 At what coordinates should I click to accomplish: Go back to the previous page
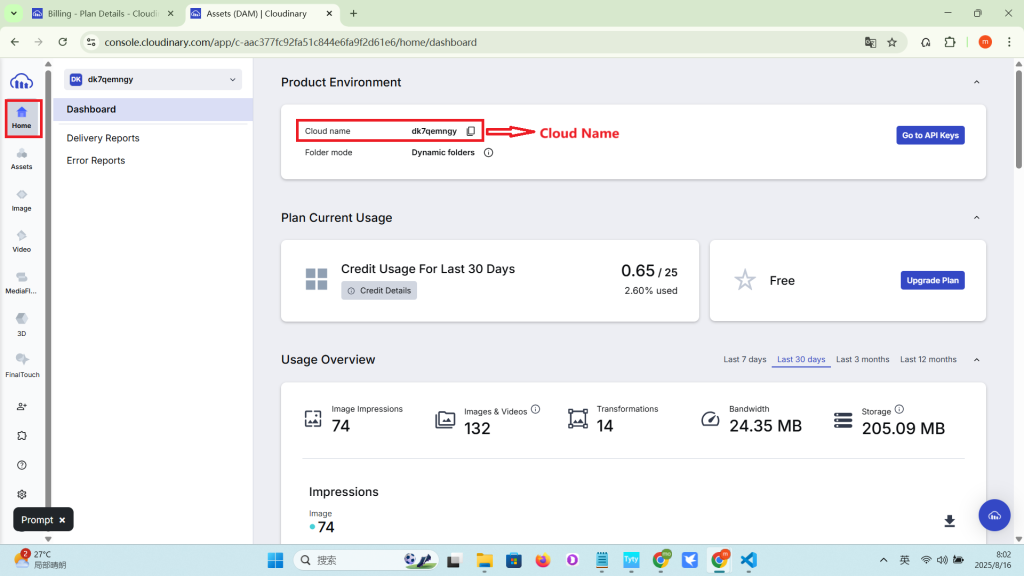15,42
